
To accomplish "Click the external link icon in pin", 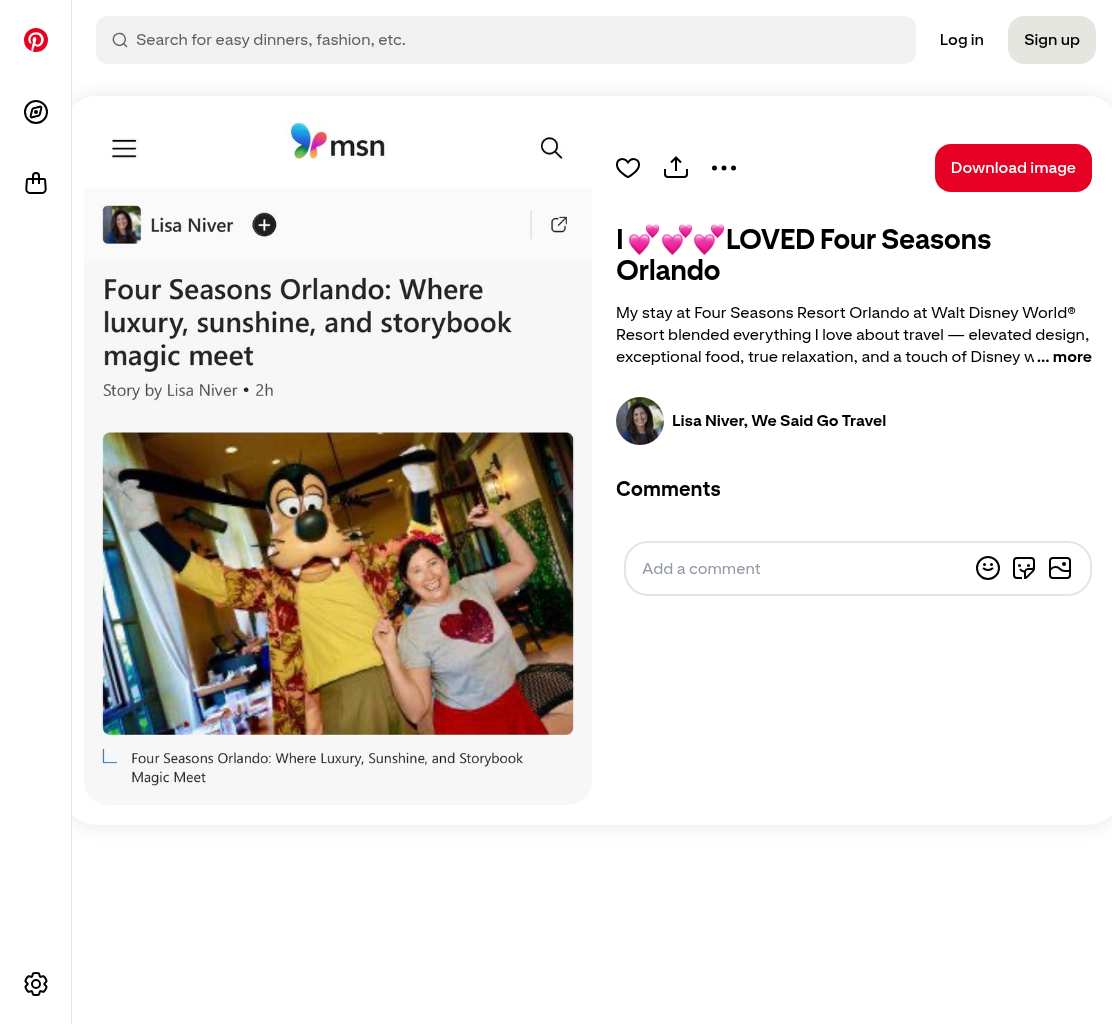I will coord(559,225).
